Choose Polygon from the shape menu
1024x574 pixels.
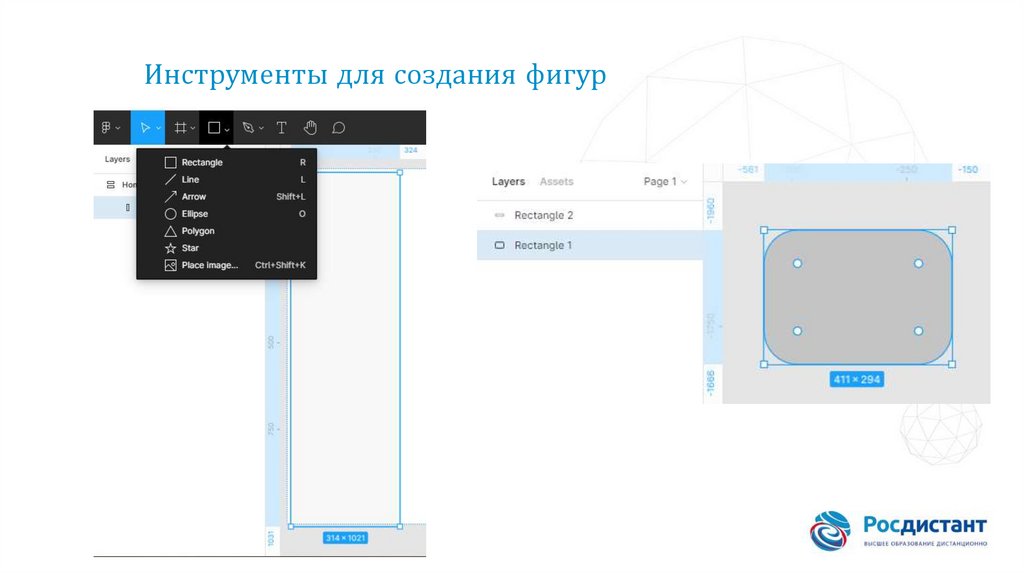227,231
